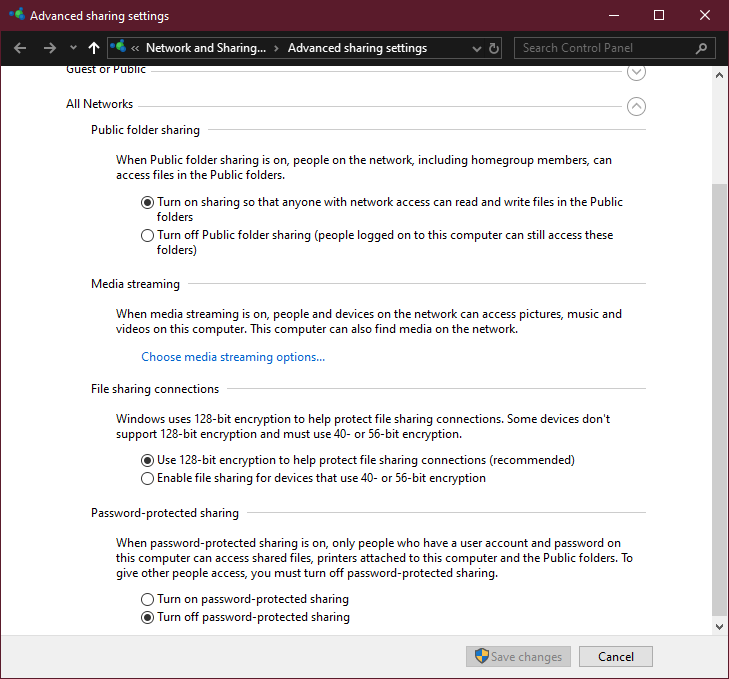Click the Save changes button
Viewport: 729px width, 679px height.
(x=518, y=657)
